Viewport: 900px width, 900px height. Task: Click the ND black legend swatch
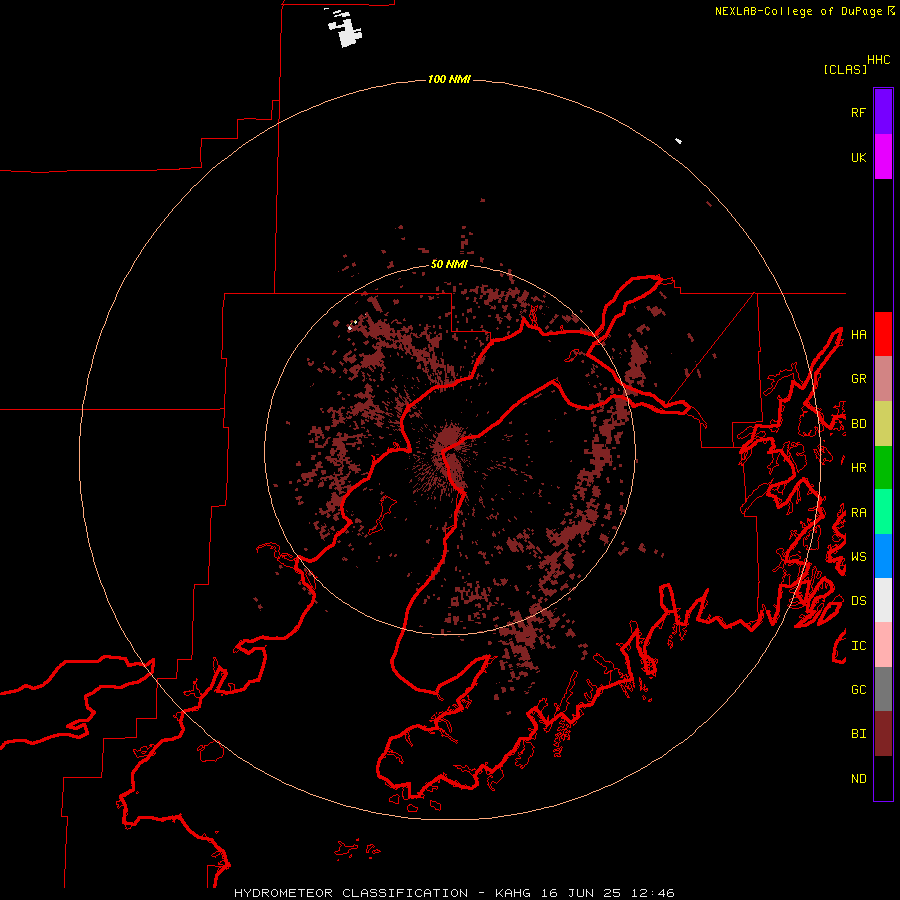(x=883, y=778)
